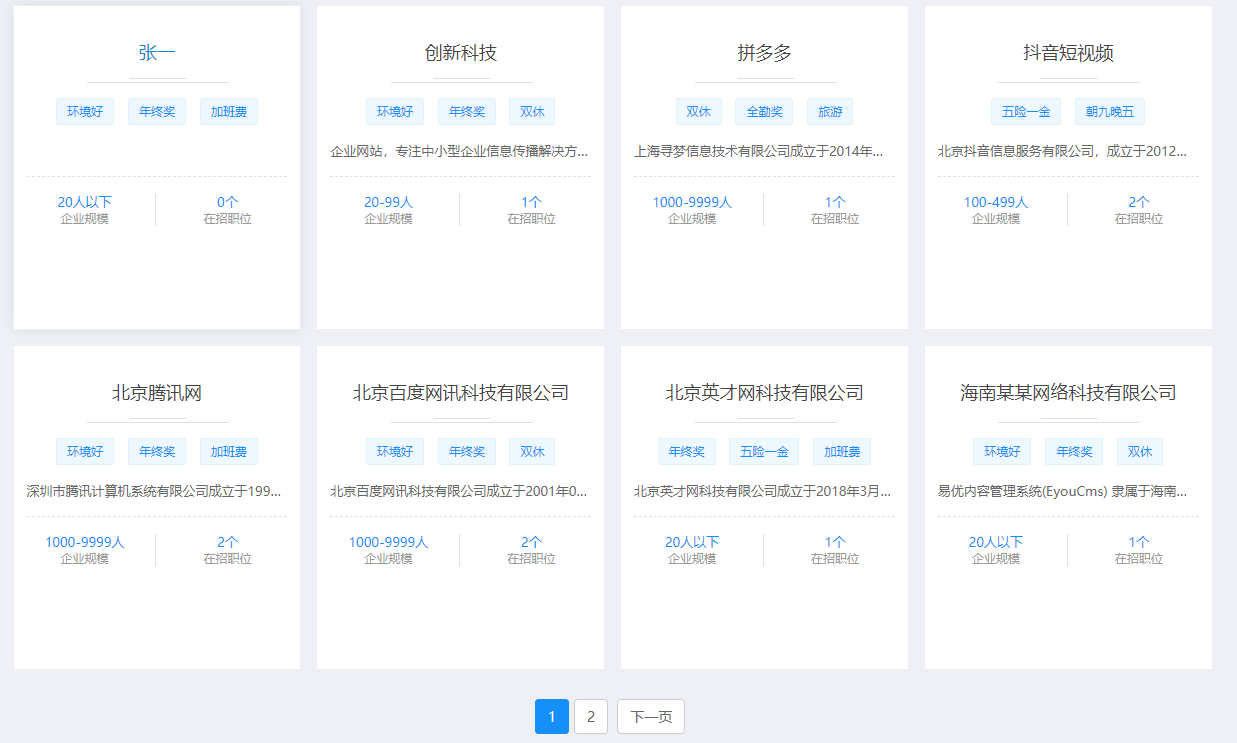Click the 1个 positions count for 海南某某网络科技有限公司

[x=1140, y=542]
